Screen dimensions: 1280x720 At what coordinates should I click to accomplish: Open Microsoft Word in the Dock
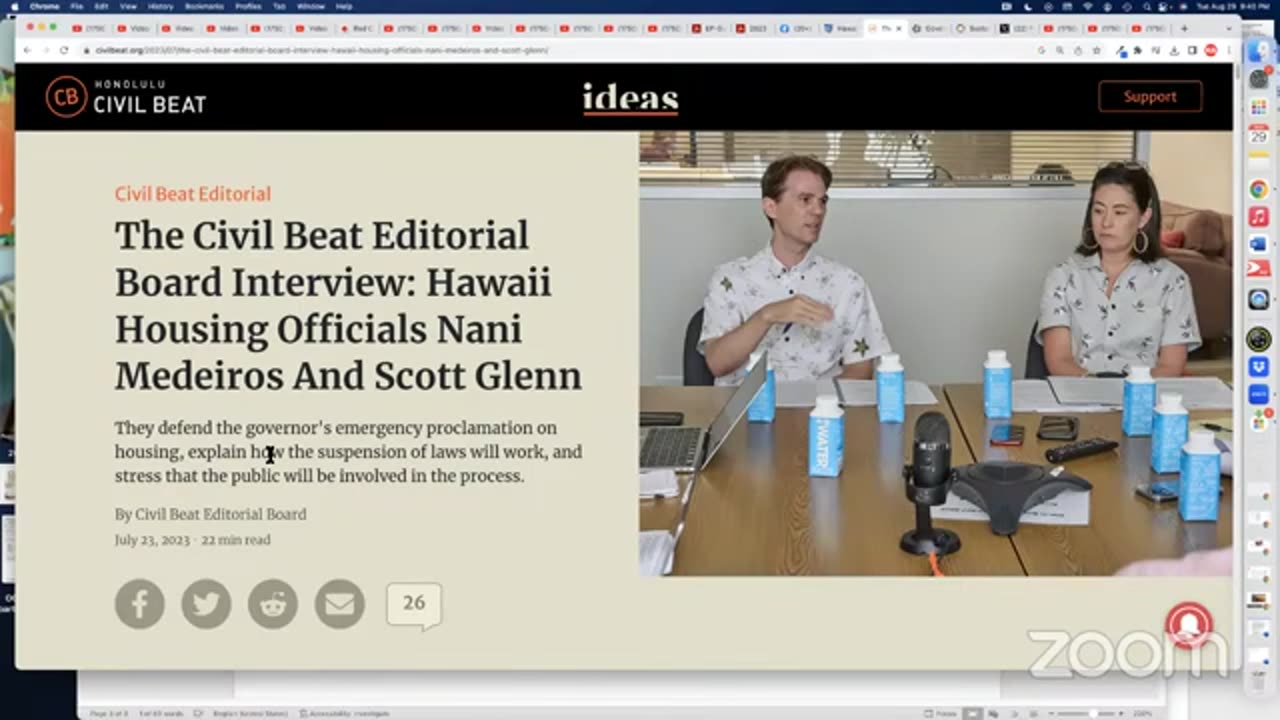click(x=1258, y=243)
